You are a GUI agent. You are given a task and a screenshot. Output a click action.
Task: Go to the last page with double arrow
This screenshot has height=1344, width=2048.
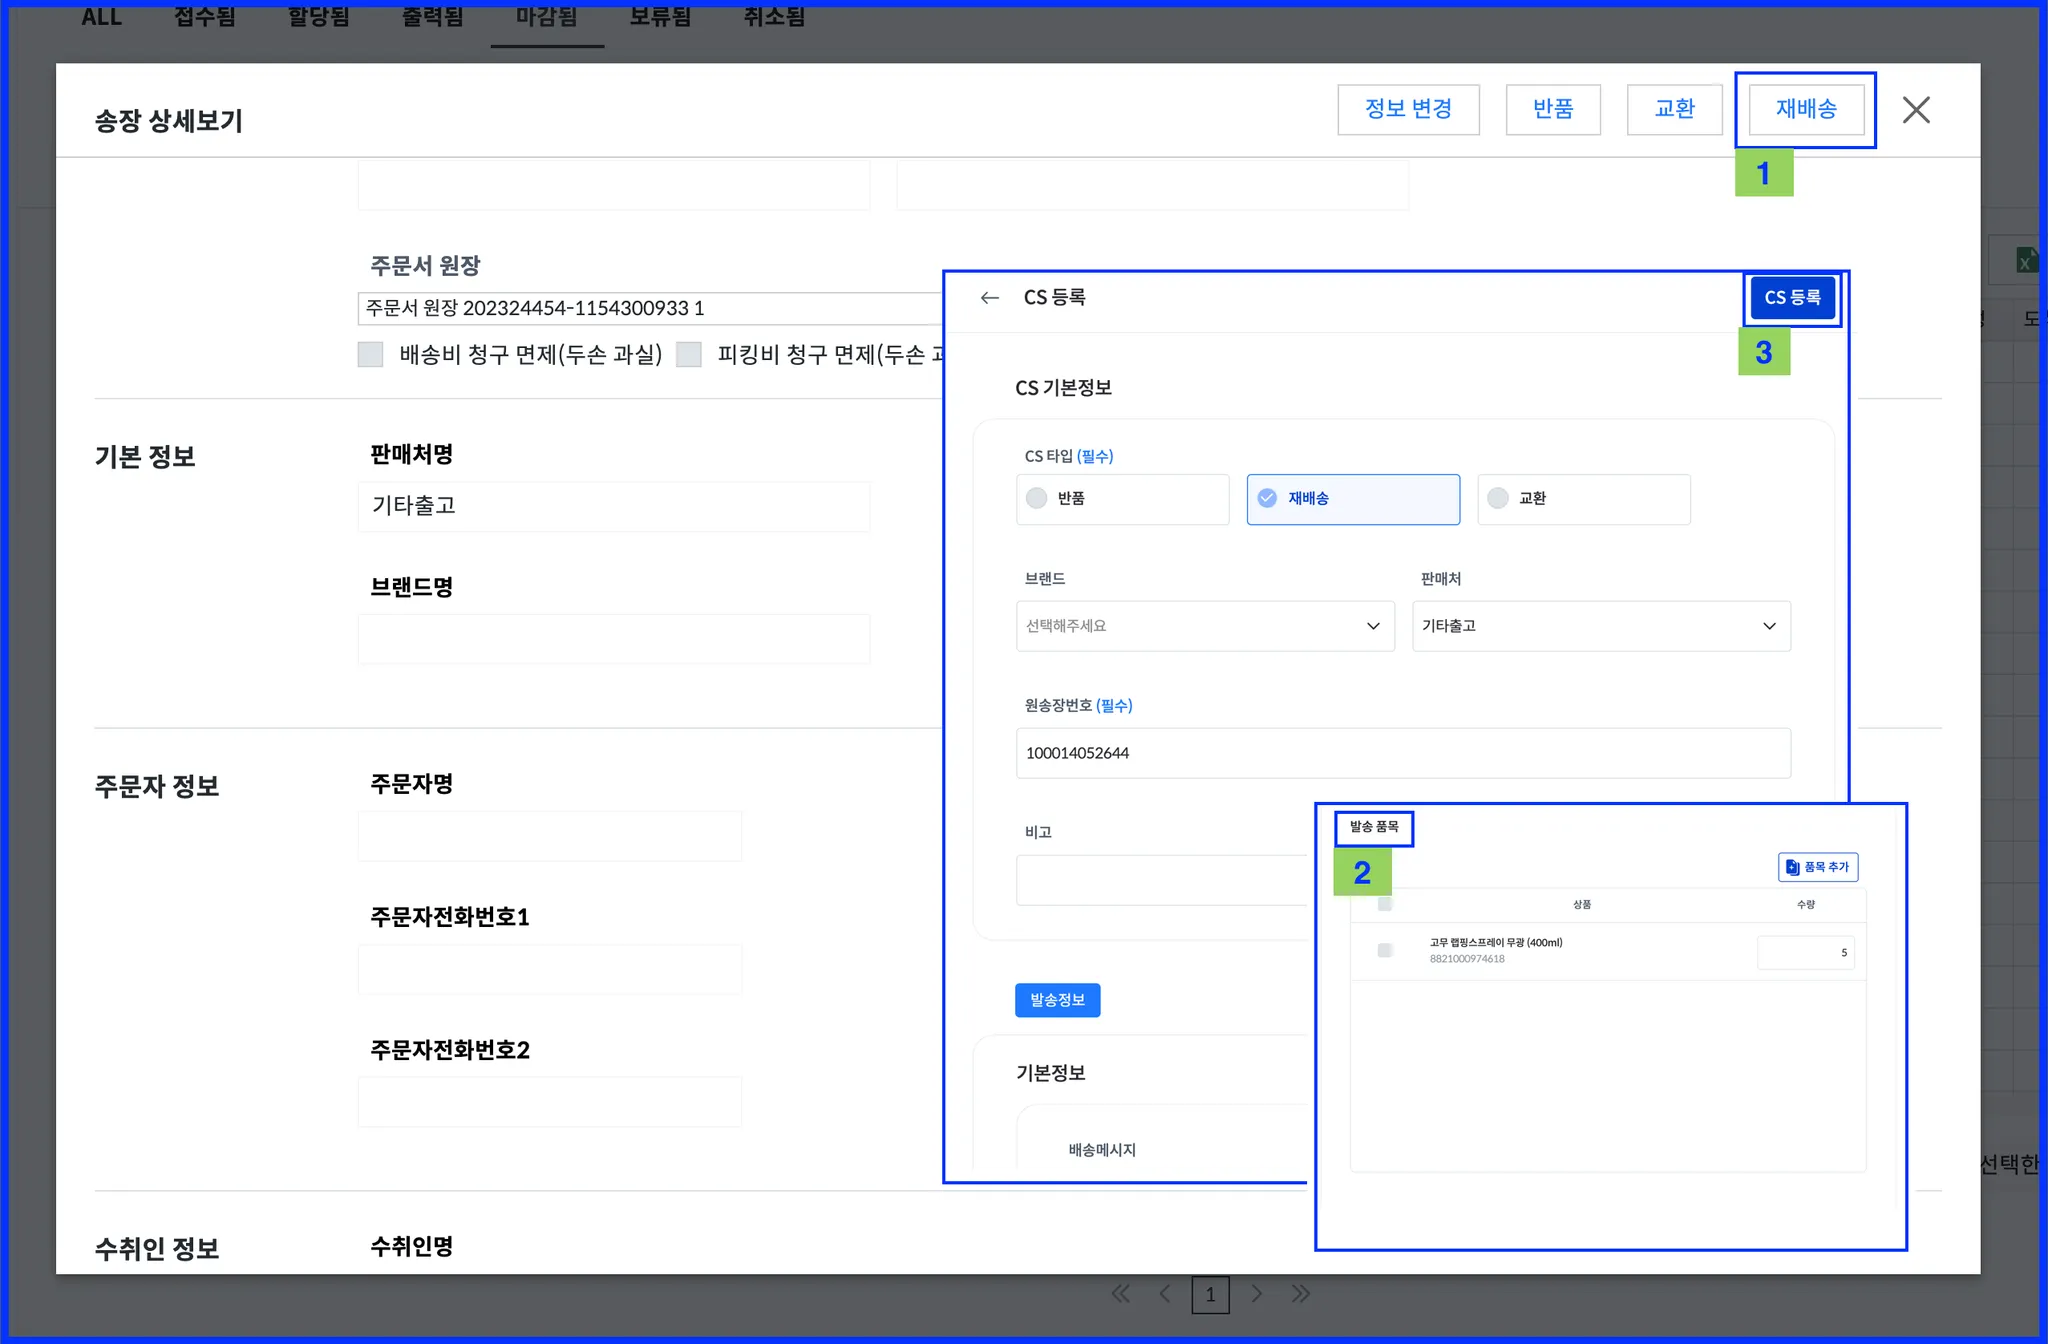click(1300, 1294)
